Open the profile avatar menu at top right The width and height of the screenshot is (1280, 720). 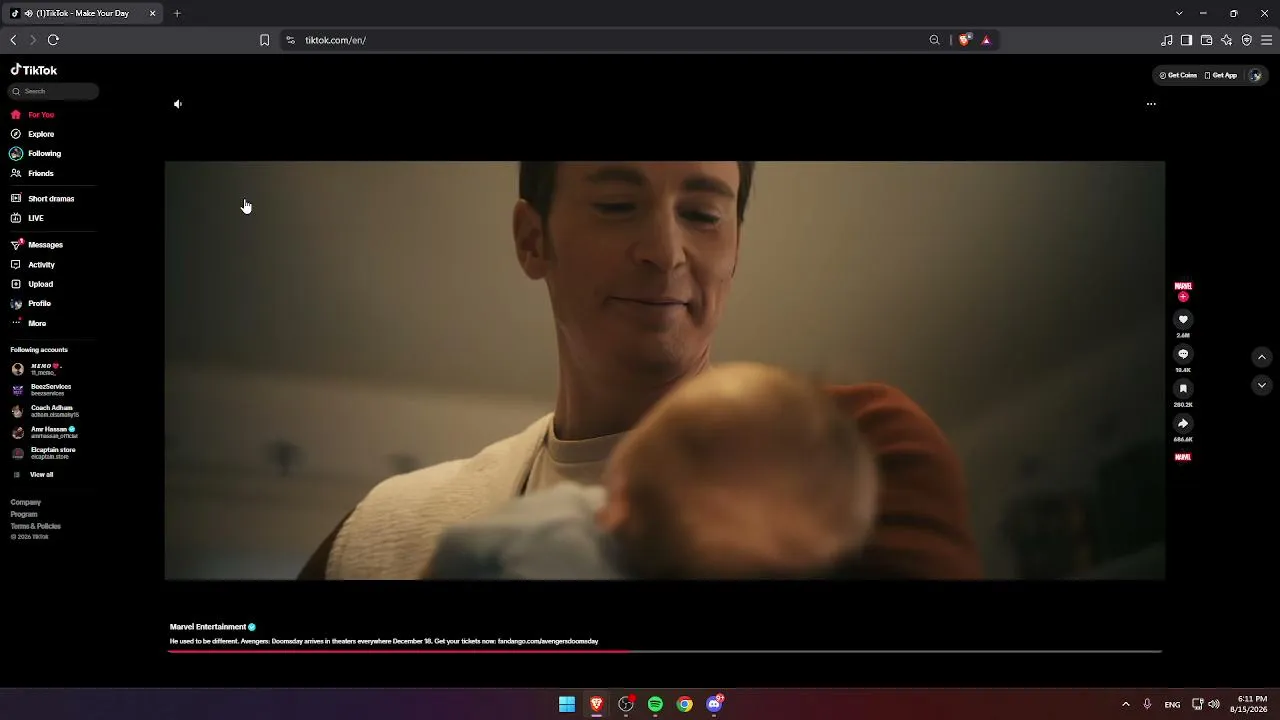(x=1255, y=75)
